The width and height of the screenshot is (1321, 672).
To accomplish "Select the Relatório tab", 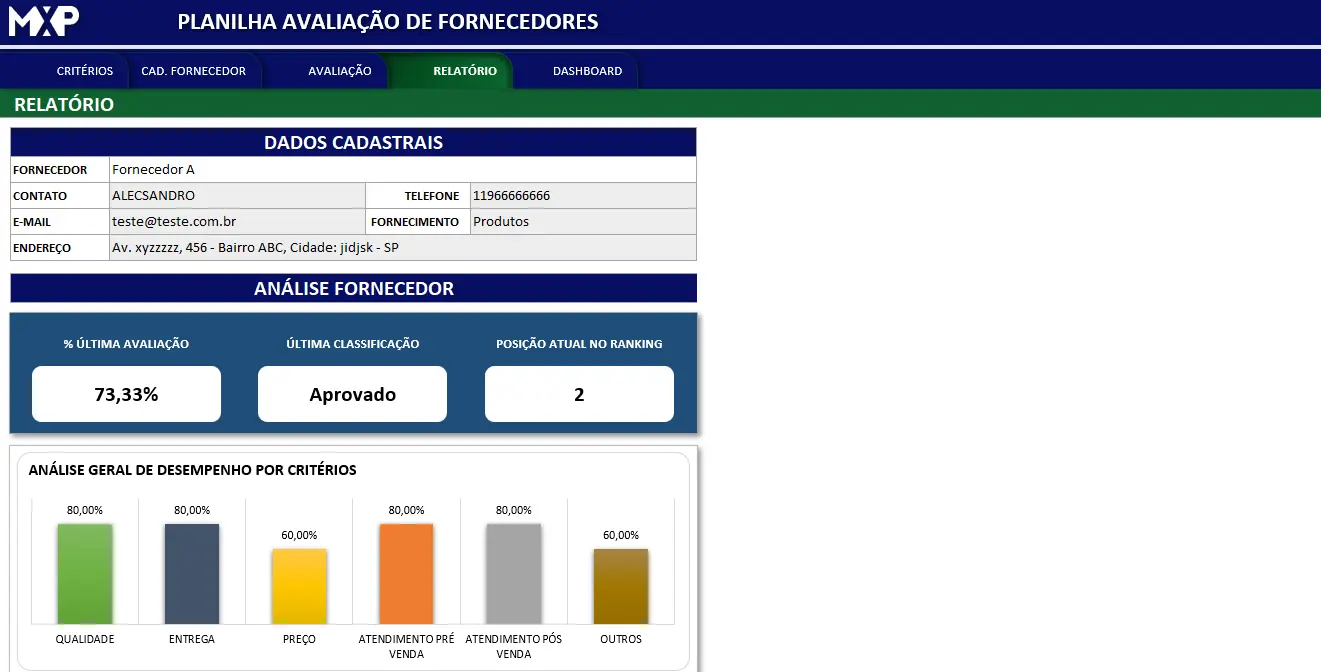I will 464,71.
